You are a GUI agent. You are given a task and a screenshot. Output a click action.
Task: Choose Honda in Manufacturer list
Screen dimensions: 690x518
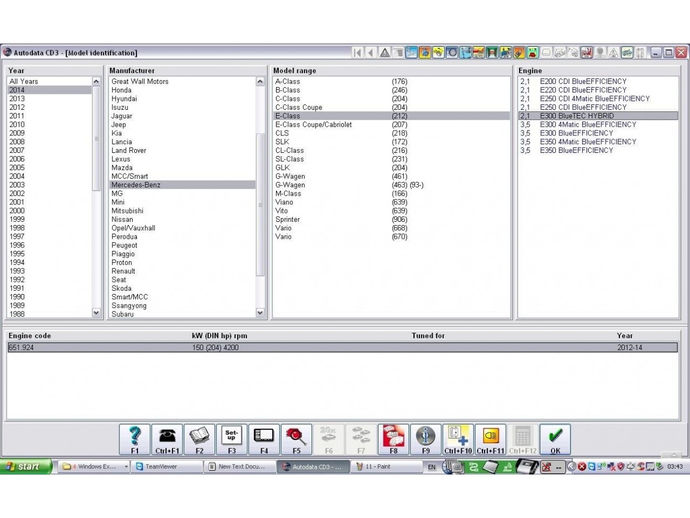point(182,90)
